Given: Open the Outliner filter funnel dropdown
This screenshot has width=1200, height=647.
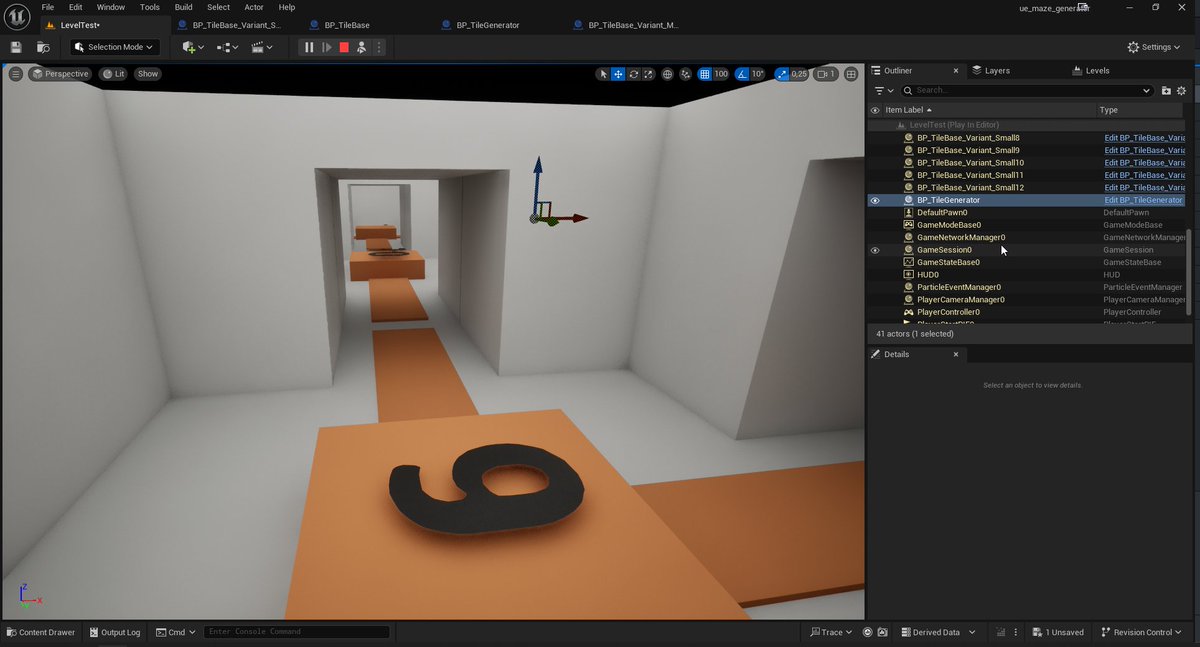Looking at the screenshot, I should (884, 90).
